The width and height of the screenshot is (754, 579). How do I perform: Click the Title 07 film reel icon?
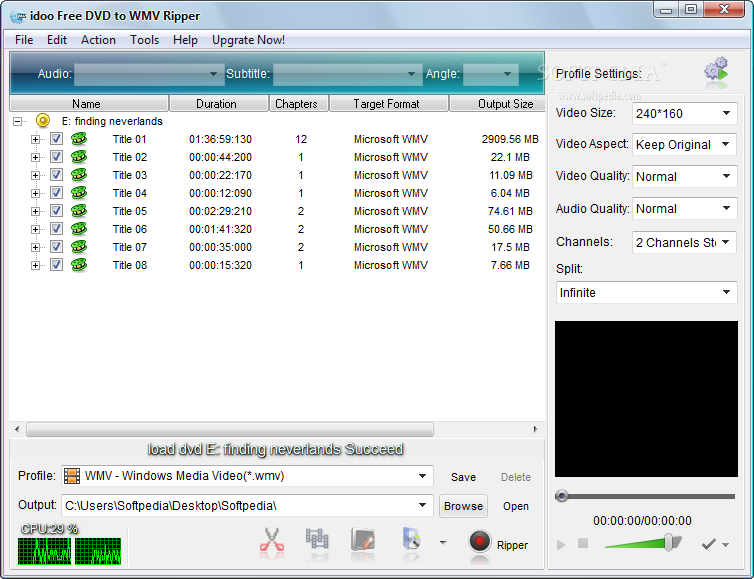79,247
